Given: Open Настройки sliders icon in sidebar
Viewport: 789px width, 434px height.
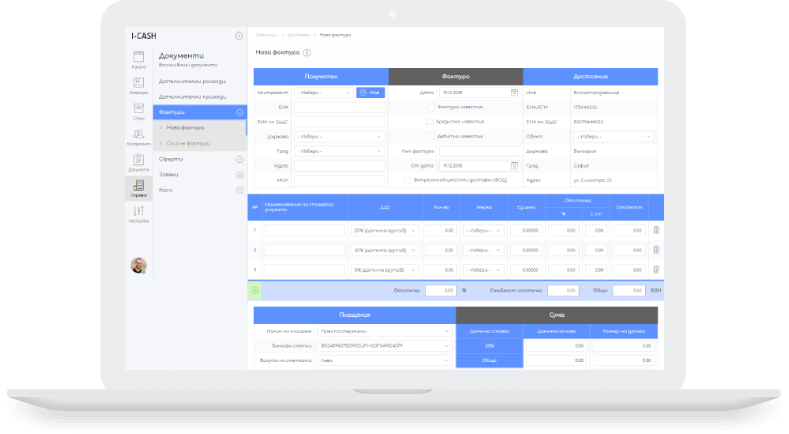Looking at the screenshot, I should click(139, 214).
